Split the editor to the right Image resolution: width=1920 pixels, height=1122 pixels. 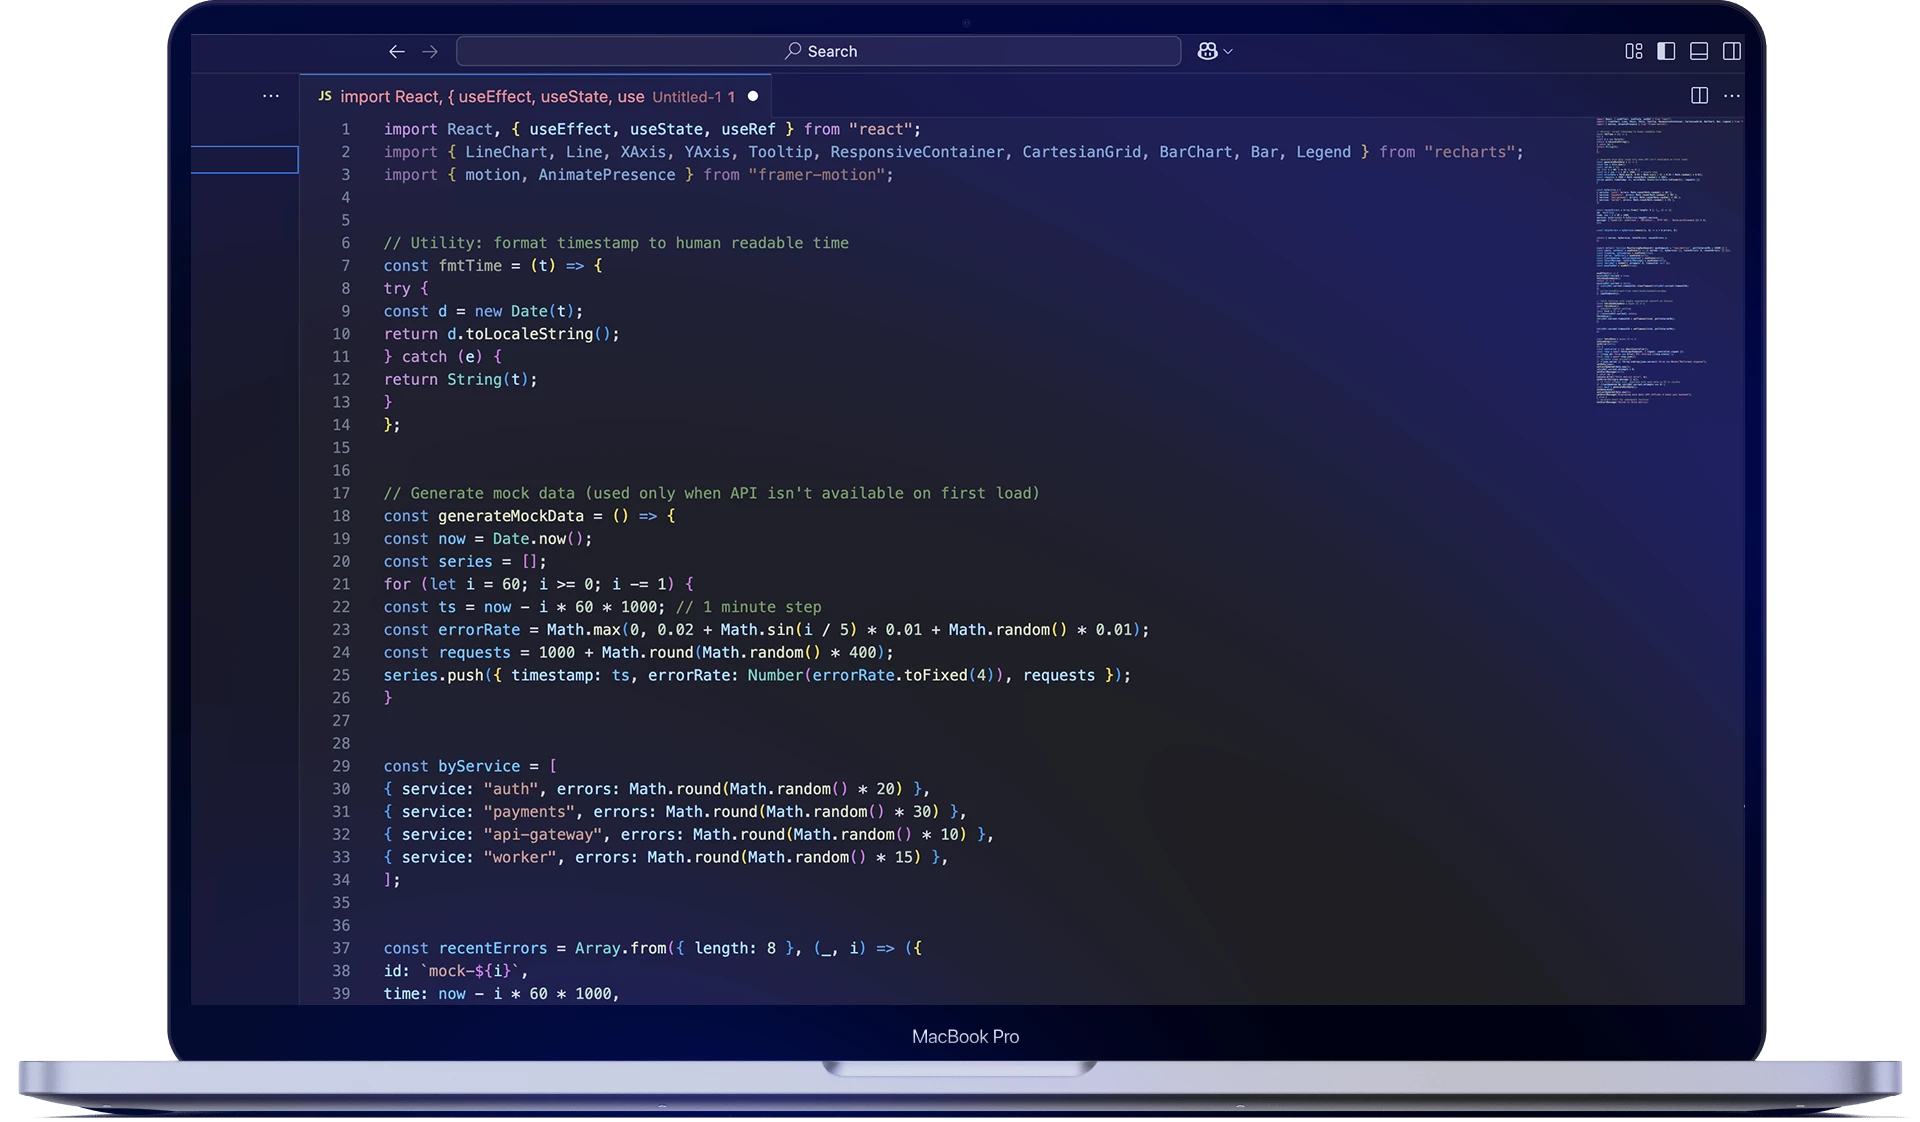(x=1699, y=96)
